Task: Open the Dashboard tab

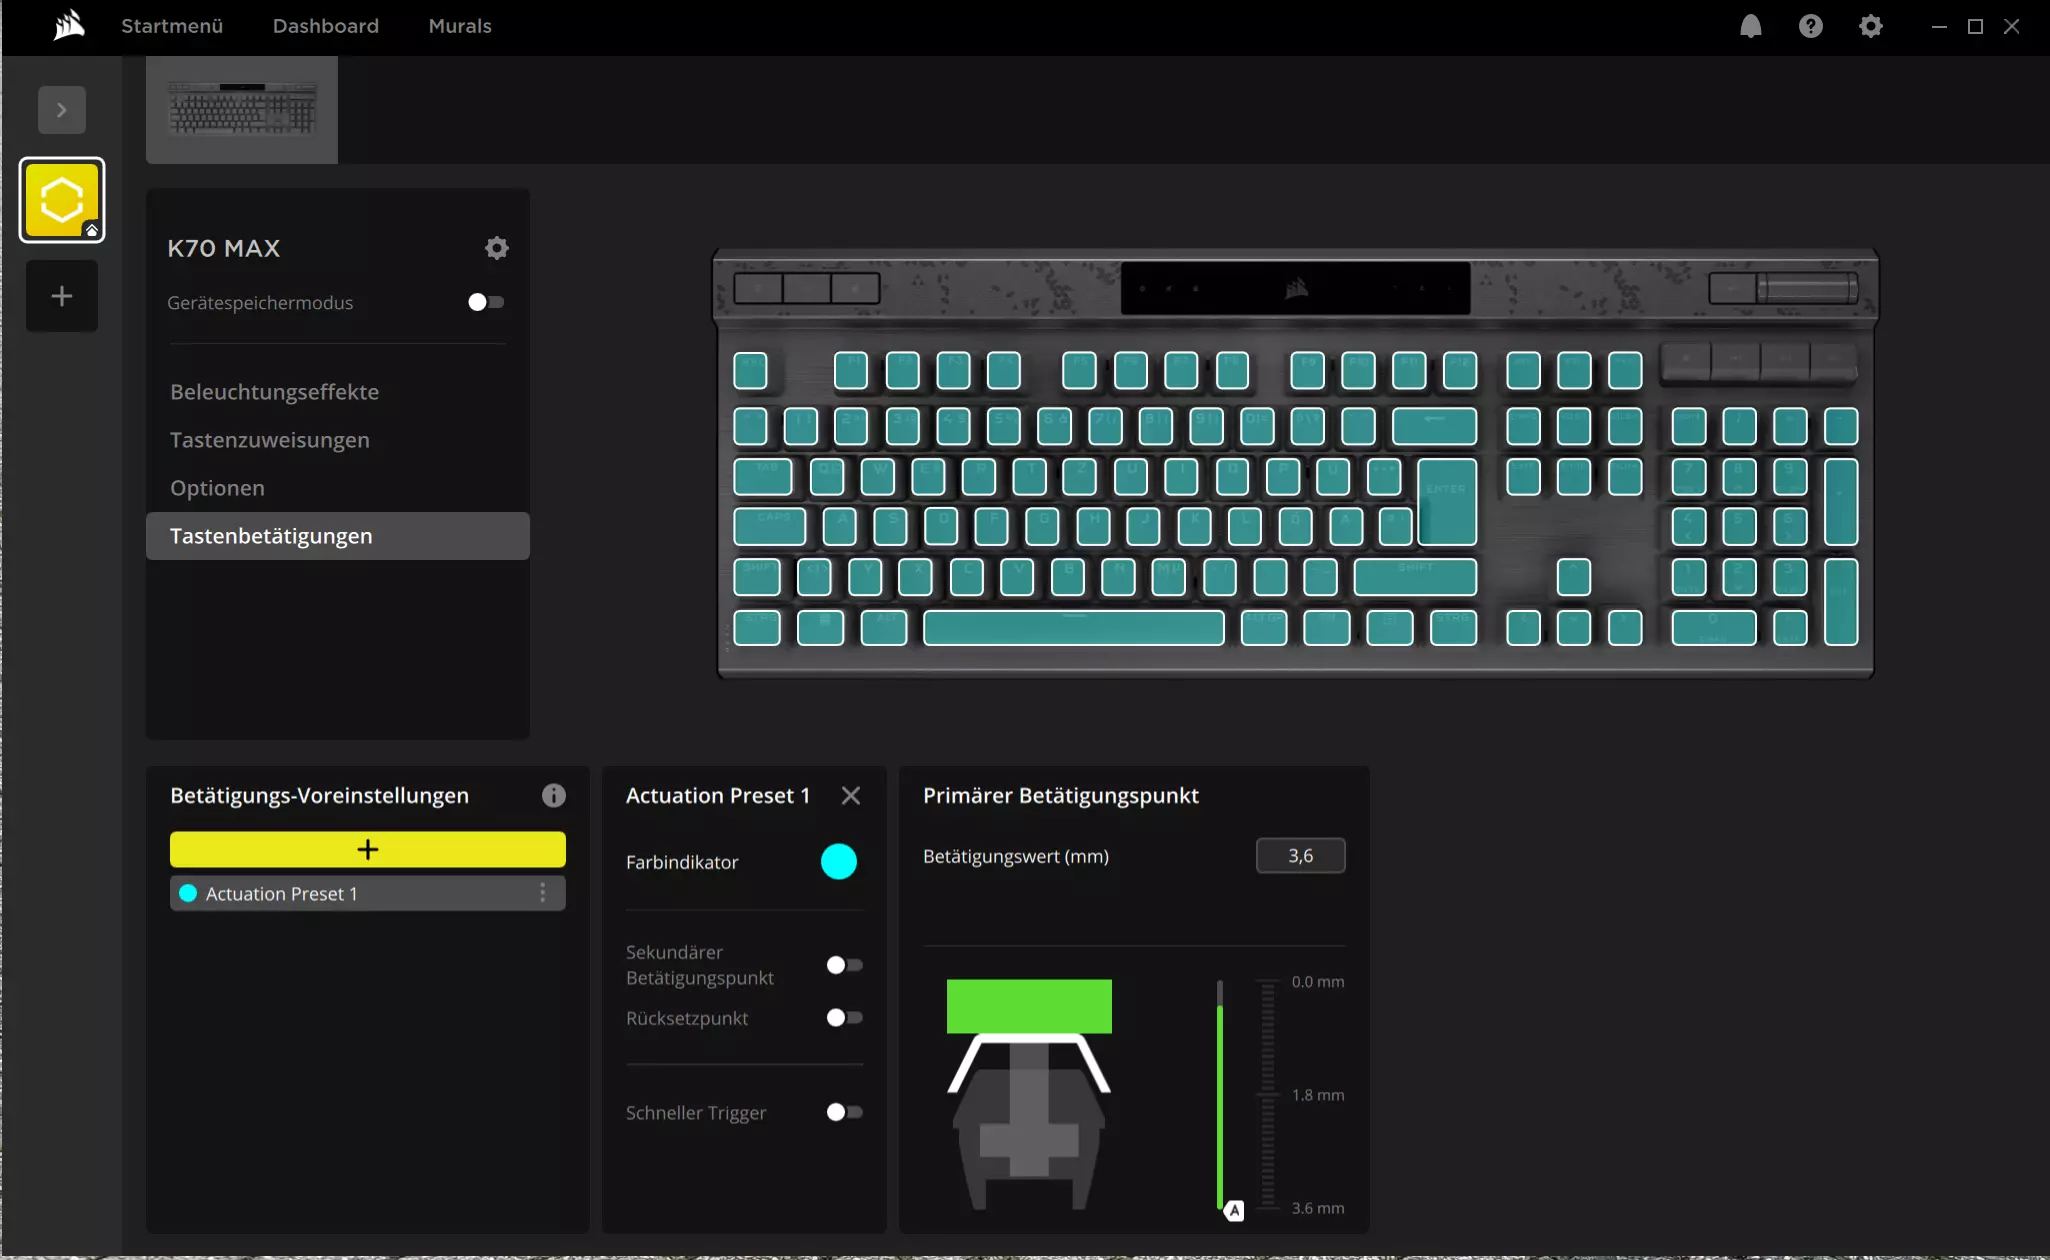Action: [x=326, y=26]
